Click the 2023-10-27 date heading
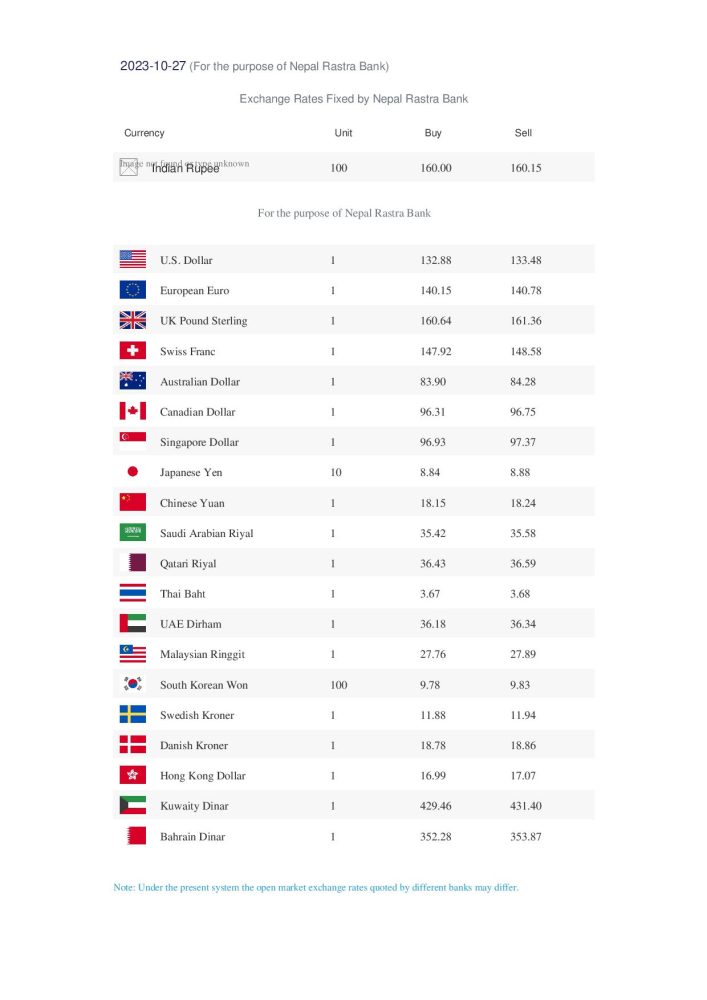 [153, 66]
